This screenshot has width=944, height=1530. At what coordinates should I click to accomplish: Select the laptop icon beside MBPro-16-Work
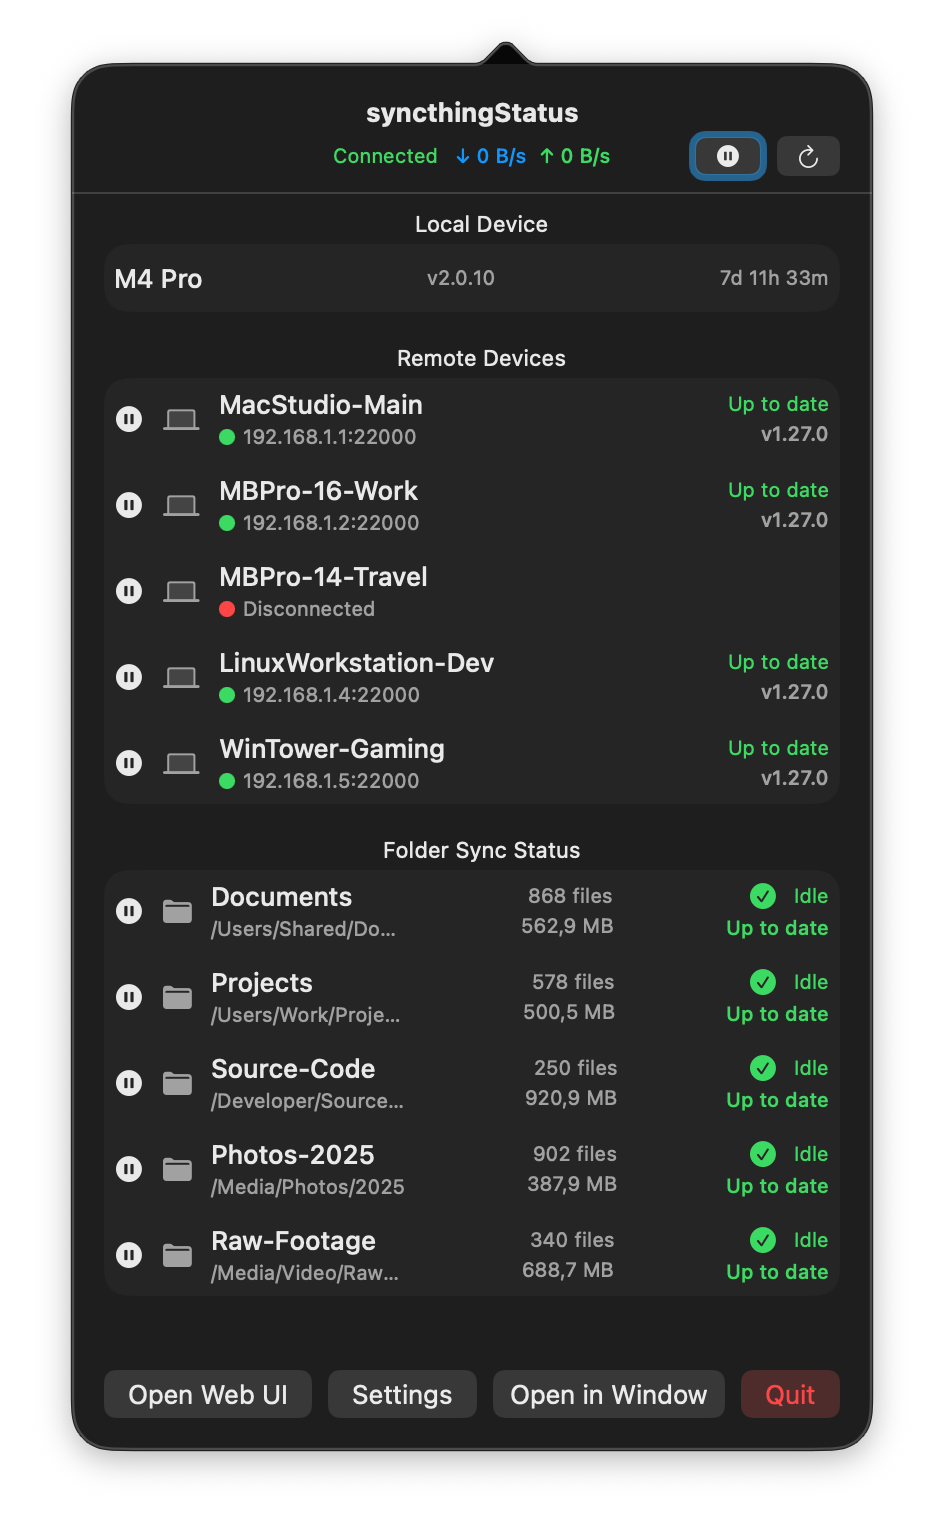(x=181, y=504)
